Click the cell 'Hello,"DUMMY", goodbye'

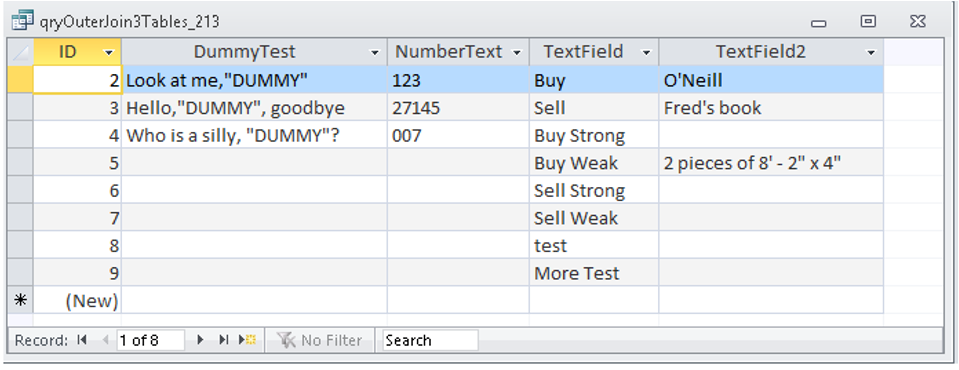(254, 108)
